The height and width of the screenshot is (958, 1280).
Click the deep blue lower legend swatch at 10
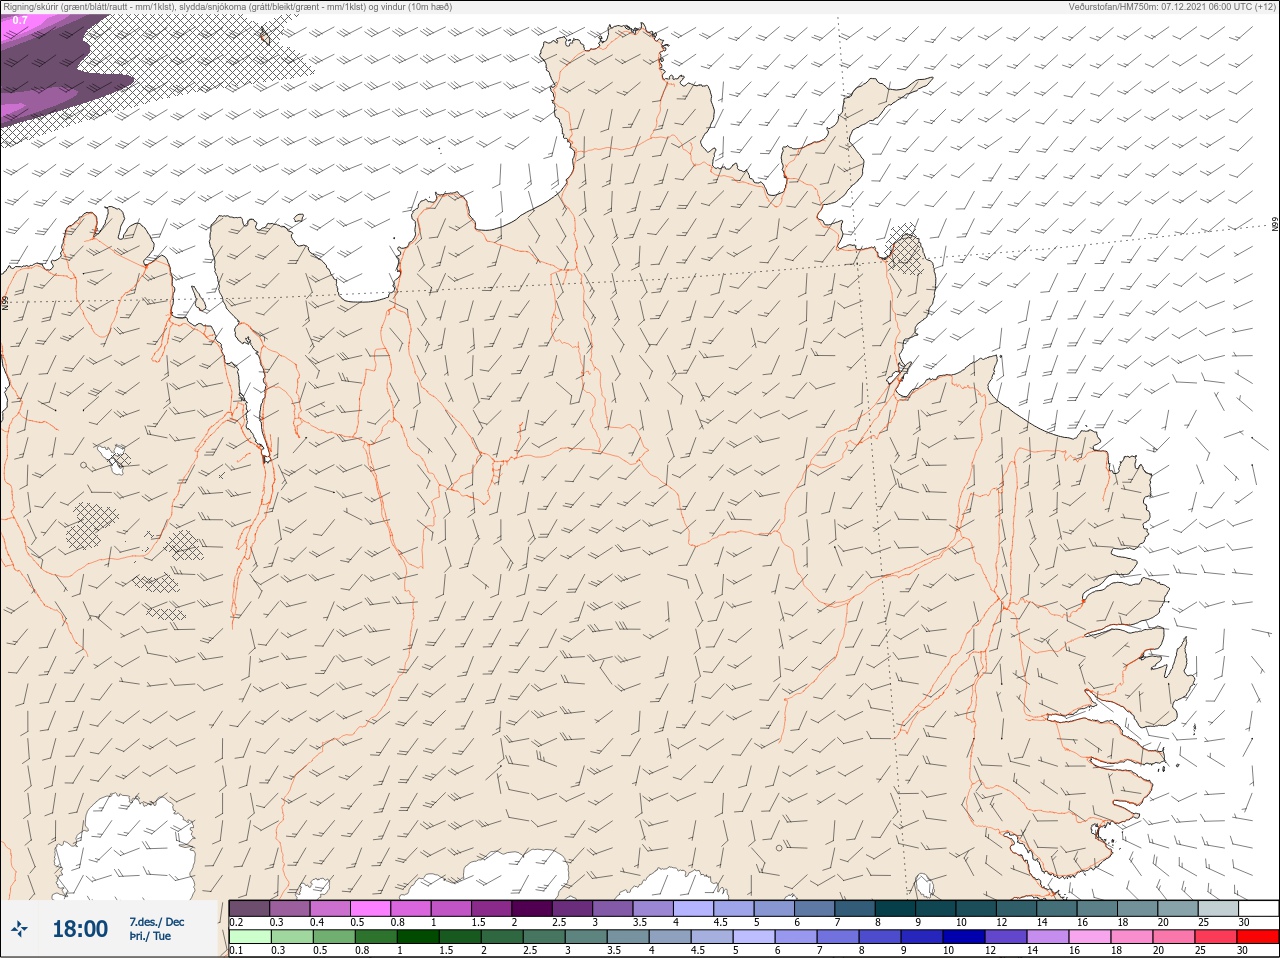pyautogui.click(x=965, y=937)
